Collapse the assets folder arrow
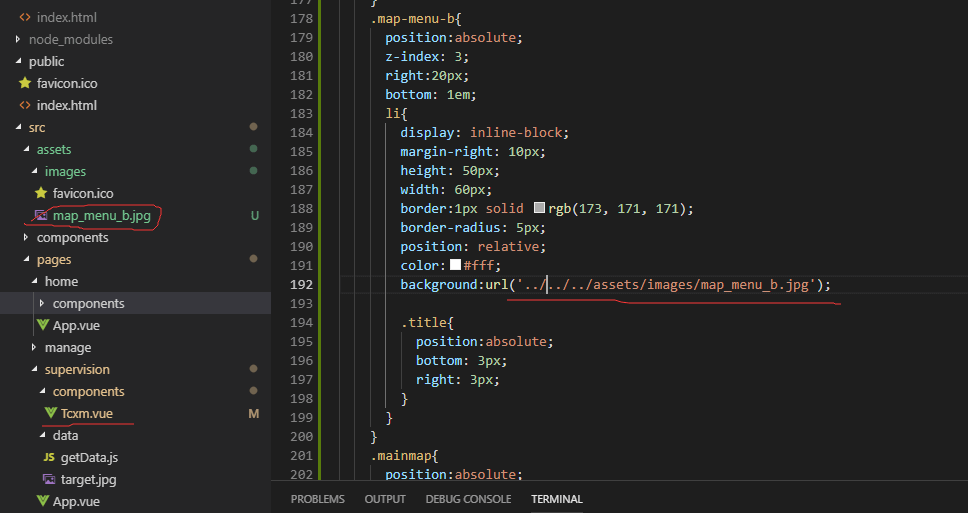 coord(26,149)
